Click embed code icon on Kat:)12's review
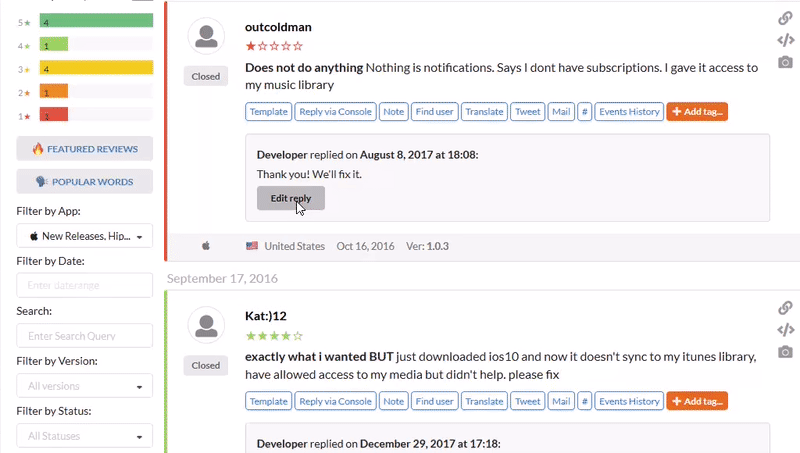 (786, 330)
